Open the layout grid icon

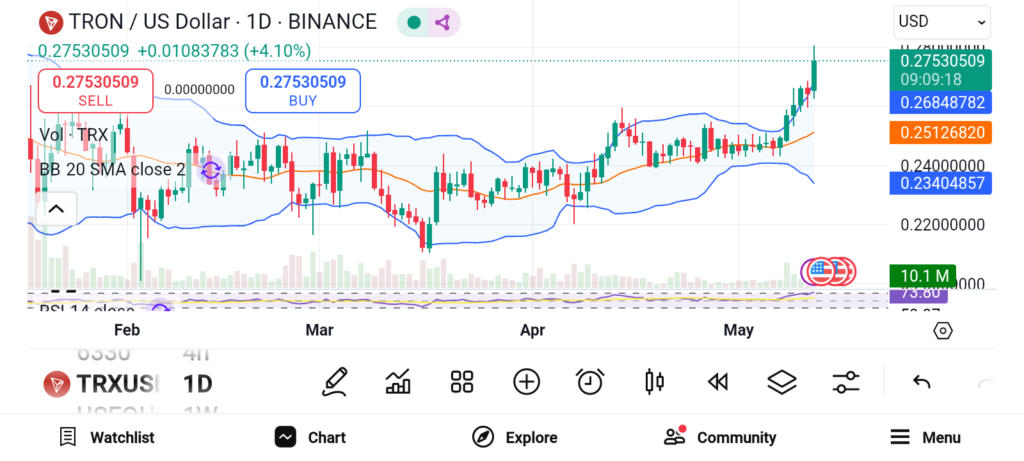[462, 381]
